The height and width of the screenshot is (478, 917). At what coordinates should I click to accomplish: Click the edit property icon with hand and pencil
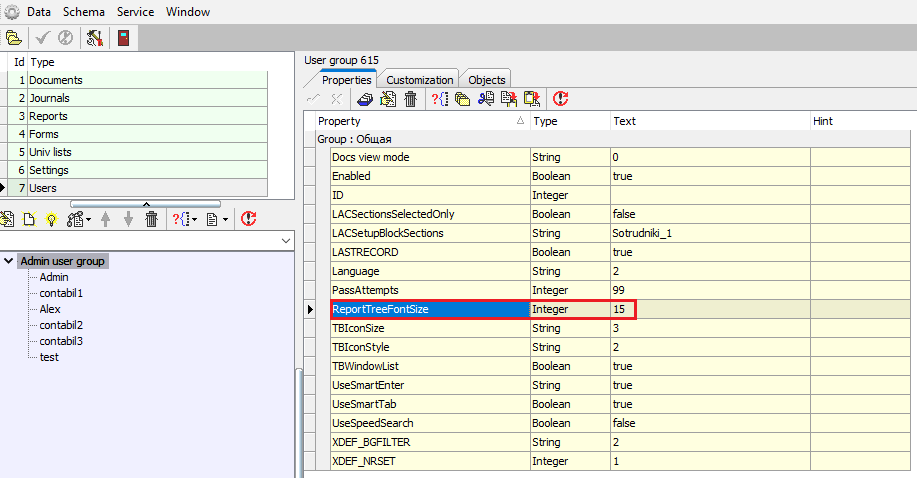(x=388, y=99)
